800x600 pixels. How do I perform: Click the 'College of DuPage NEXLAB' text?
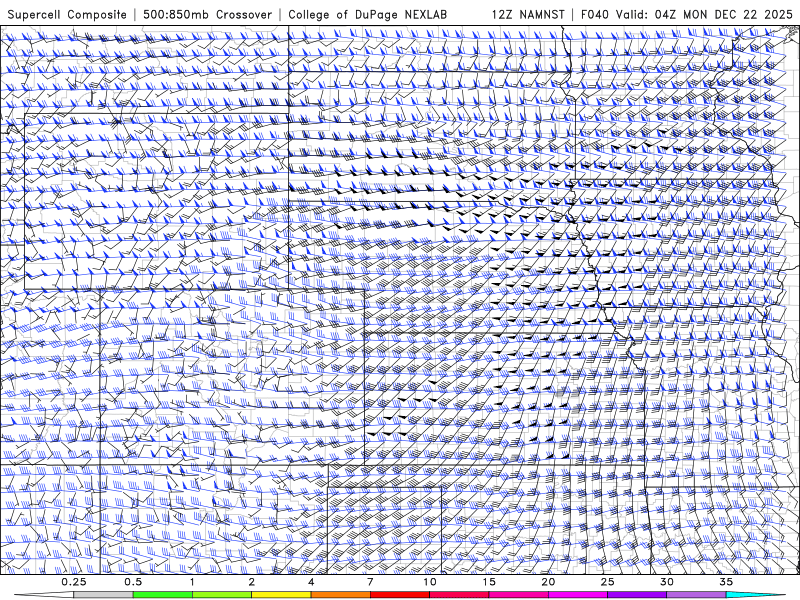(367, 15)
